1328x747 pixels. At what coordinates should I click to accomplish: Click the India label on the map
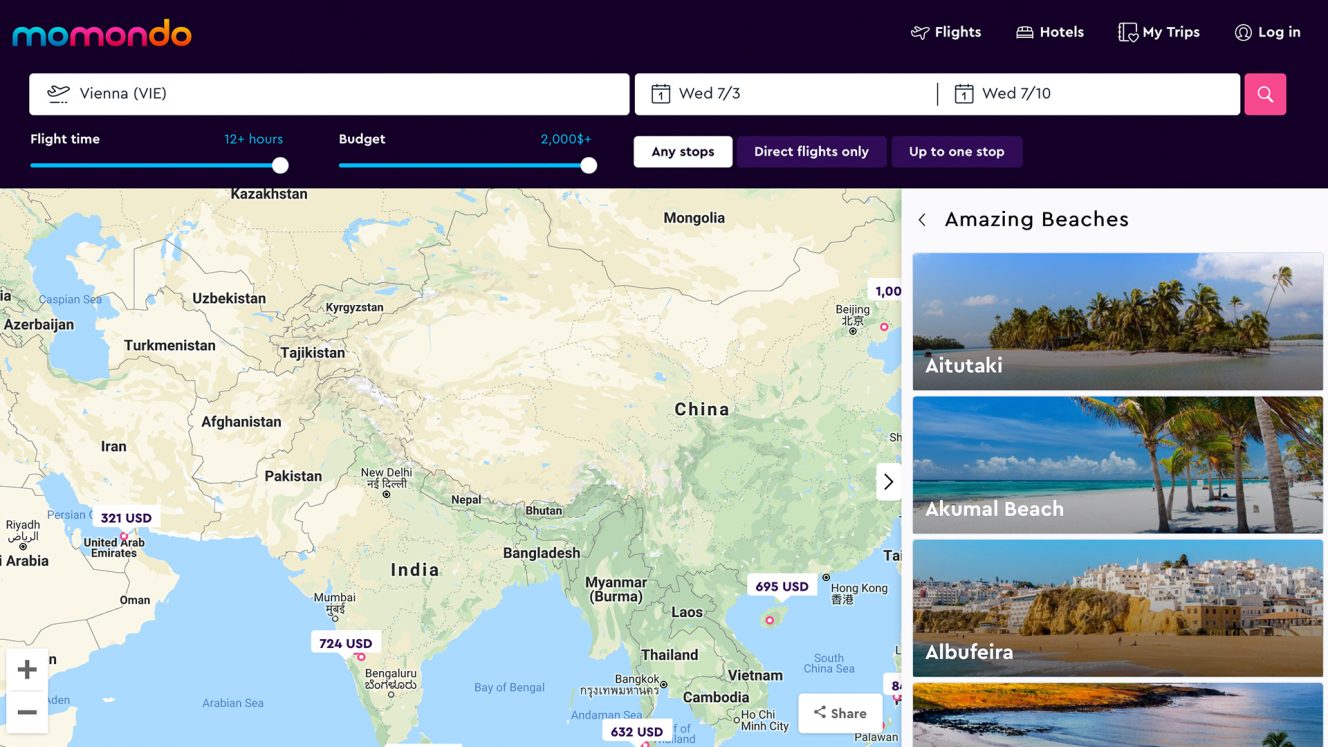(415, 570)
